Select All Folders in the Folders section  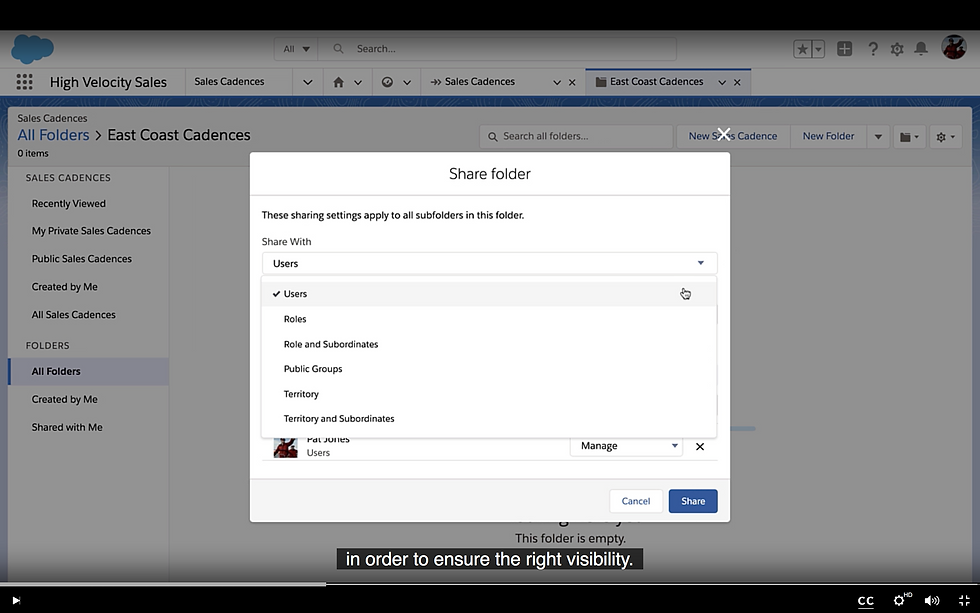[89, 371]
